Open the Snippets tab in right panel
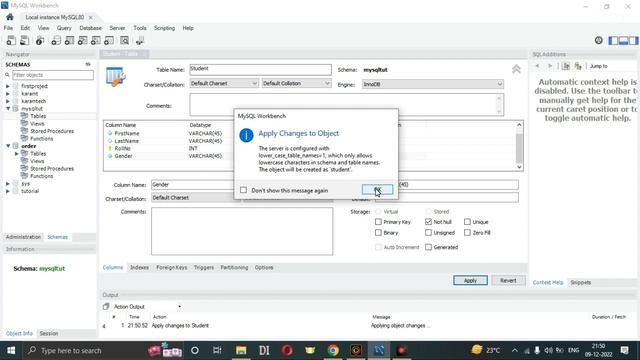640x360 pixels. click(x=580, y=282)
